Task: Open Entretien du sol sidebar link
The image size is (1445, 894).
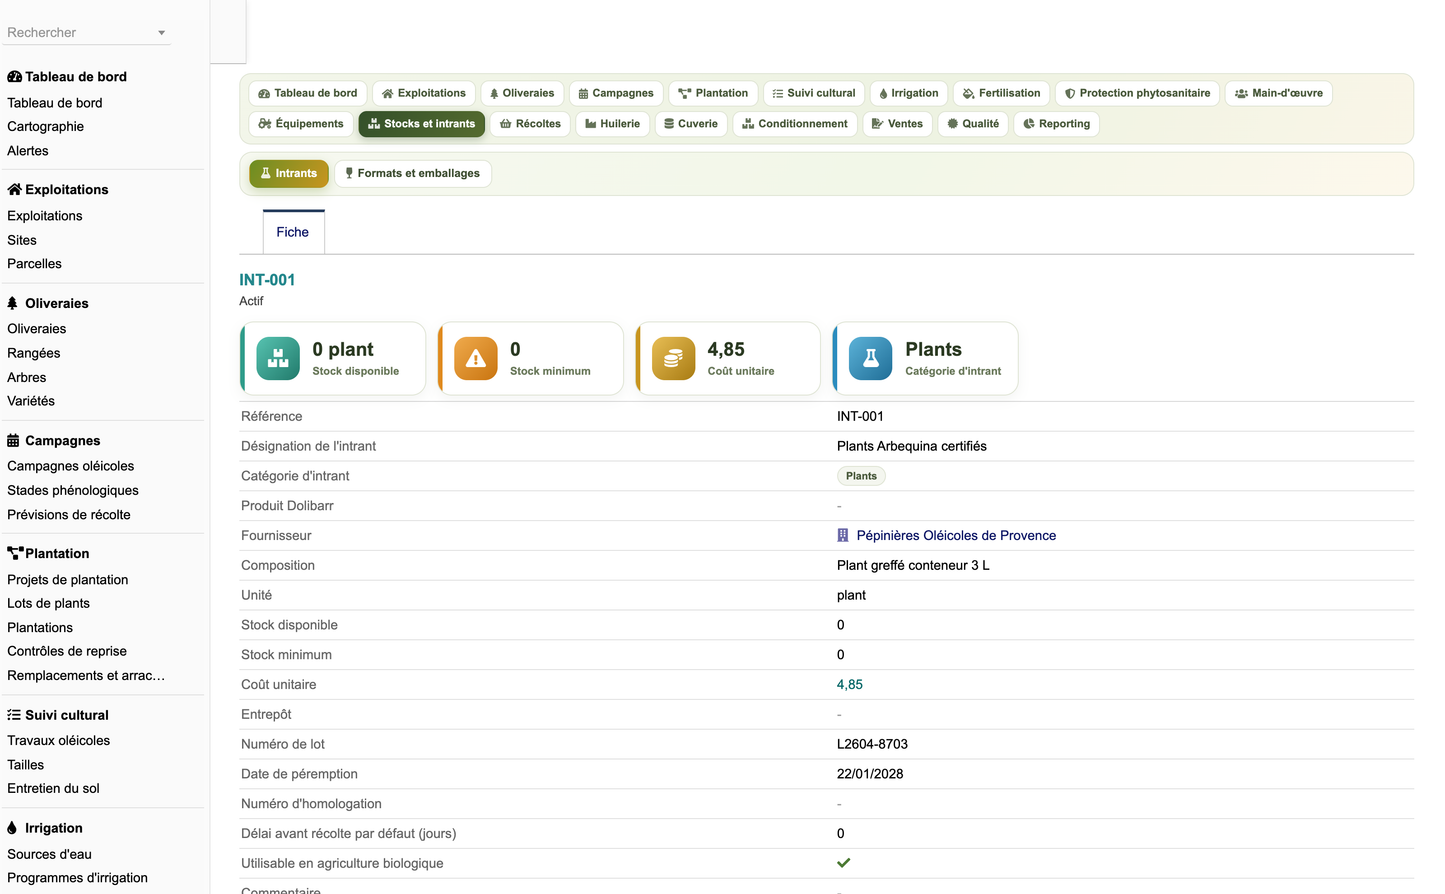Action: (x=54, y=788)
